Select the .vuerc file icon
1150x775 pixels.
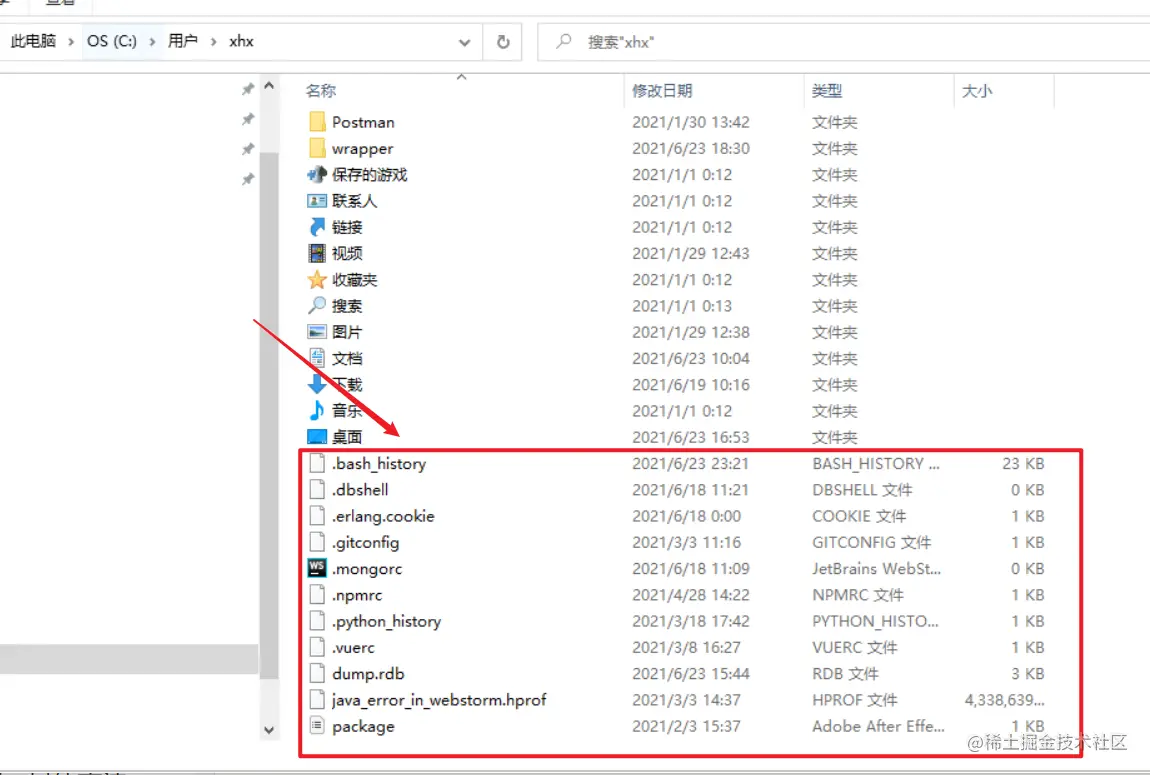317,647
